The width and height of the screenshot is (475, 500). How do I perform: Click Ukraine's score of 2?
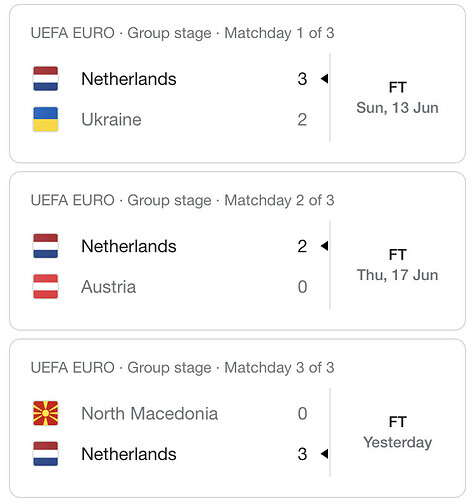[x=302, y=119]
